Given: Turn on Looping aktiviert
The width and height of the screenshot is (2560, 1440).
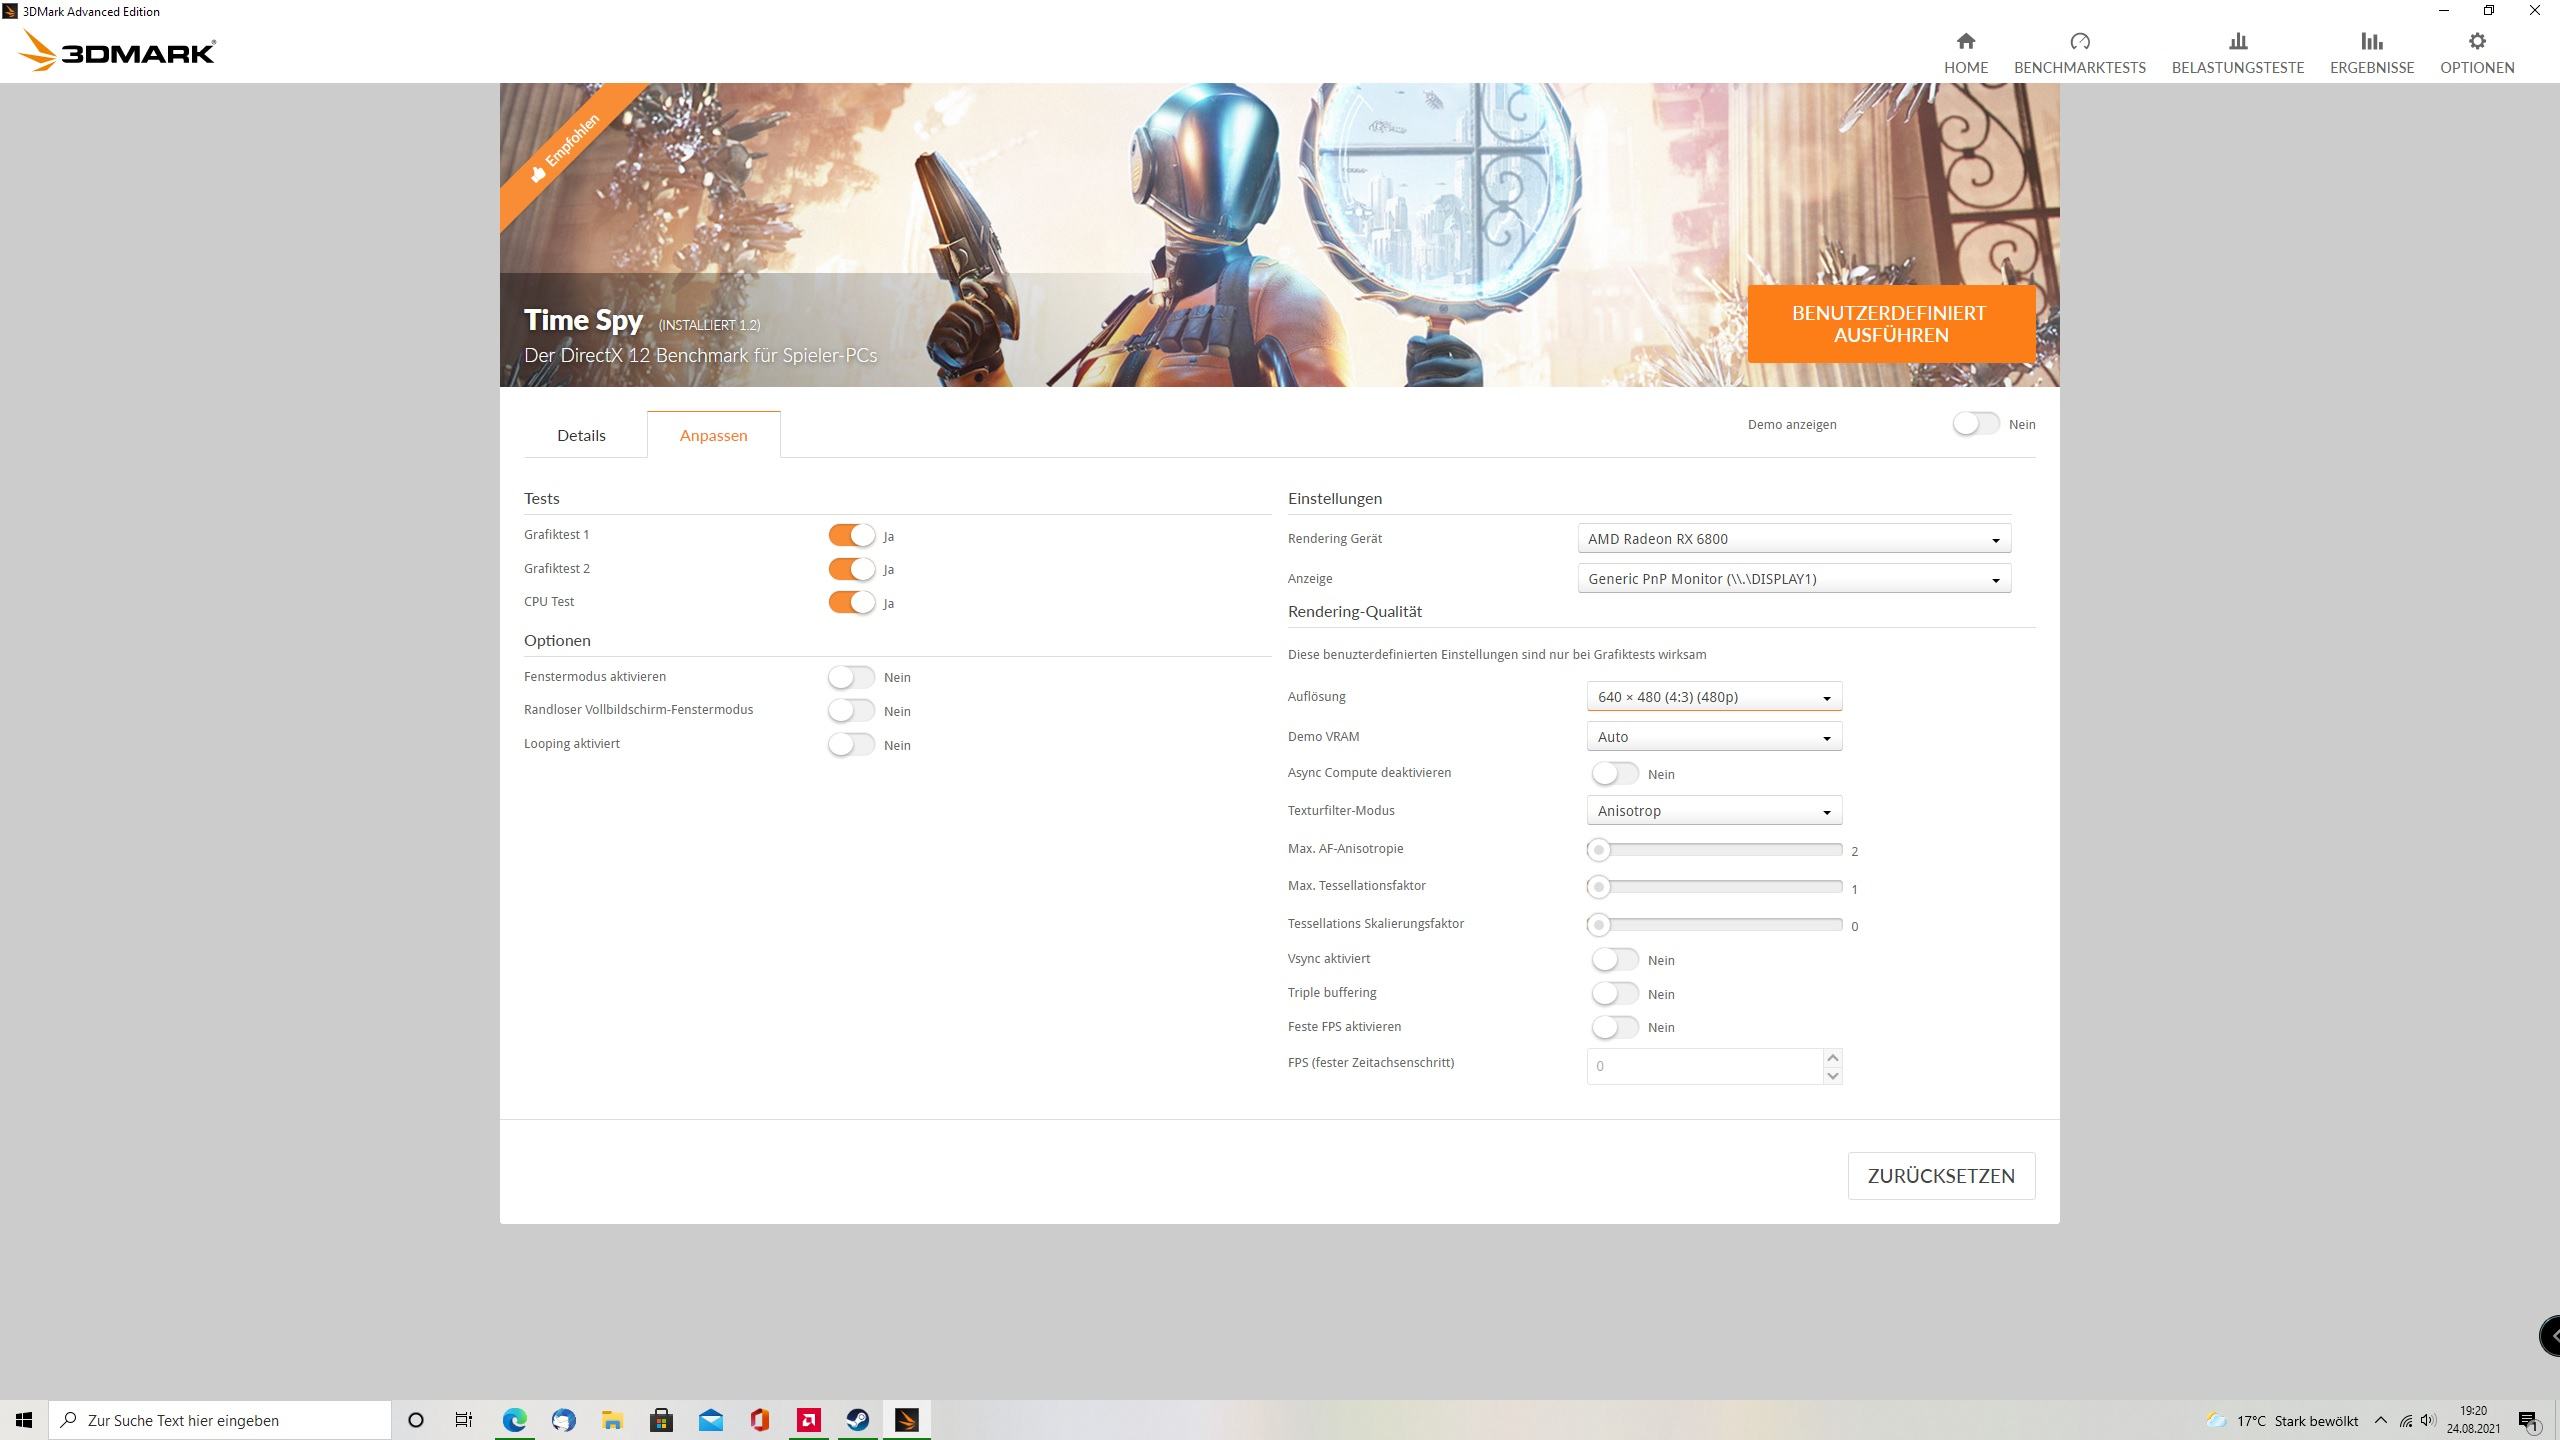Looking at the screenshot, I should (x=851, y=744).
